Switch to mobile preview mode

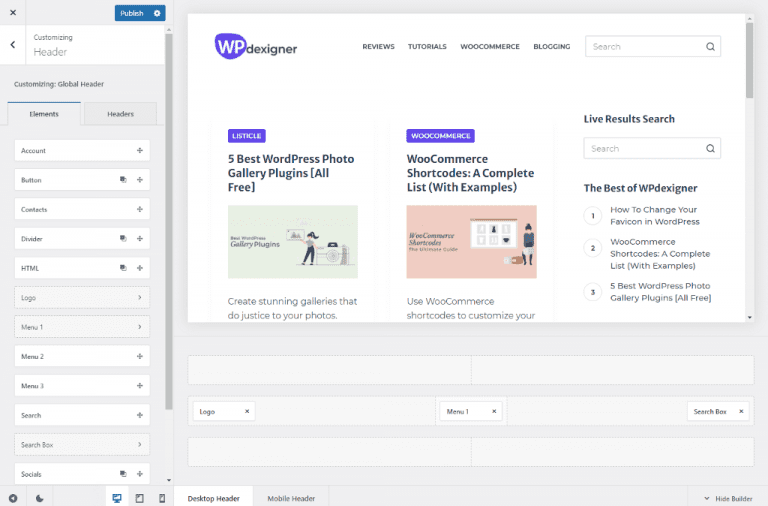162,498
